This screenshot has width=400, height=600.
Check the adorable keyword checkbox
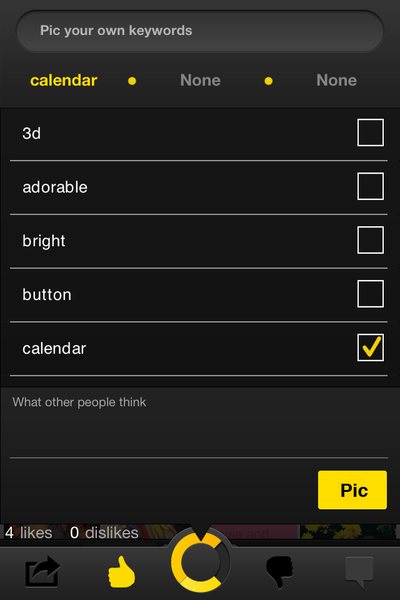pyautogui.click(x=371, y=186)
